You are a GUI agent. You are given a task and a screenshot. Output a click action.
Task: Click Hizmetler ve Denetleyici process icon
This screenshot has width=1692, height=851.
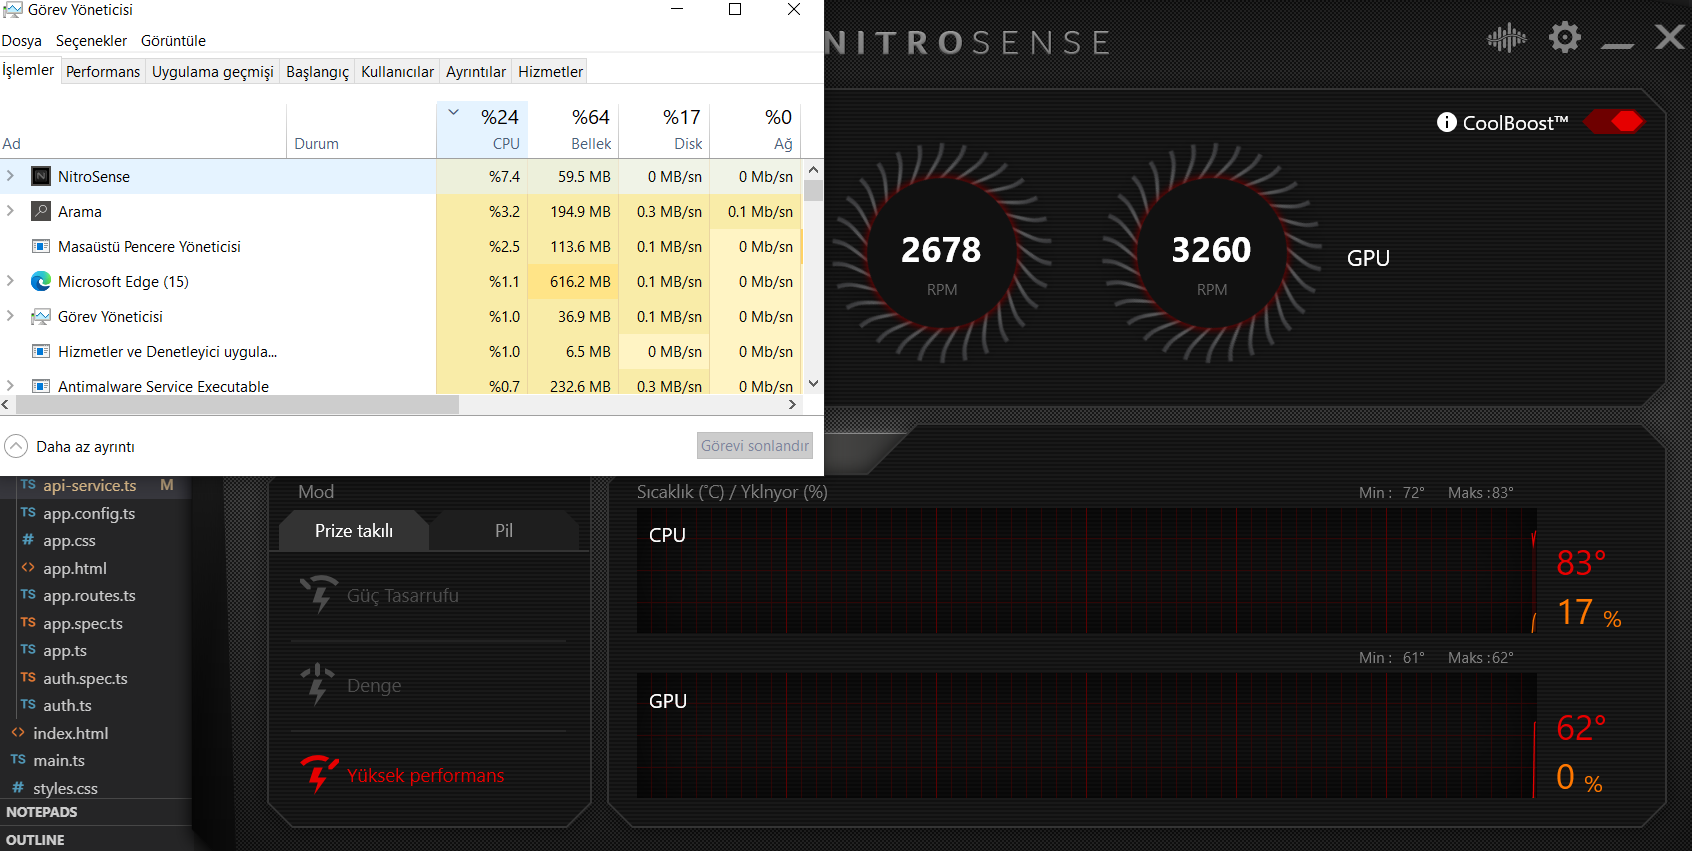41,351
